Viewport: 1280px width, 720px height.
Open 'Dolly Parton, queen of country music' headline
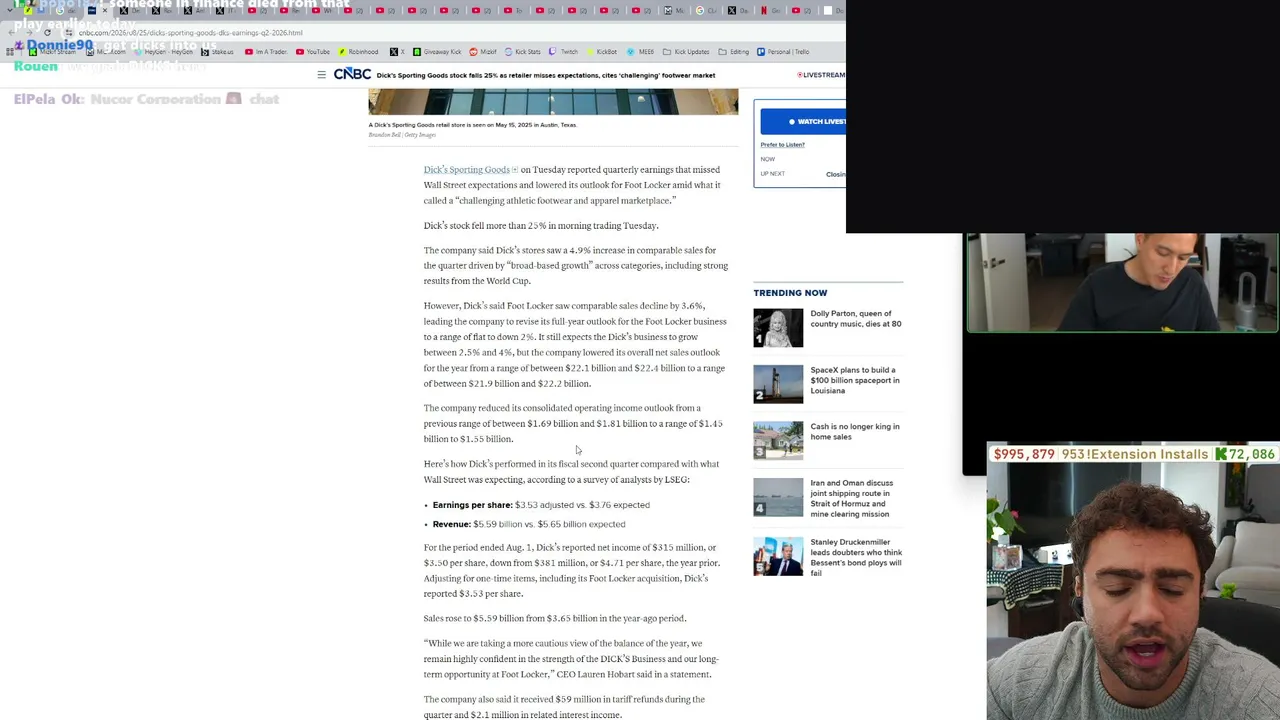pos(856,319)
